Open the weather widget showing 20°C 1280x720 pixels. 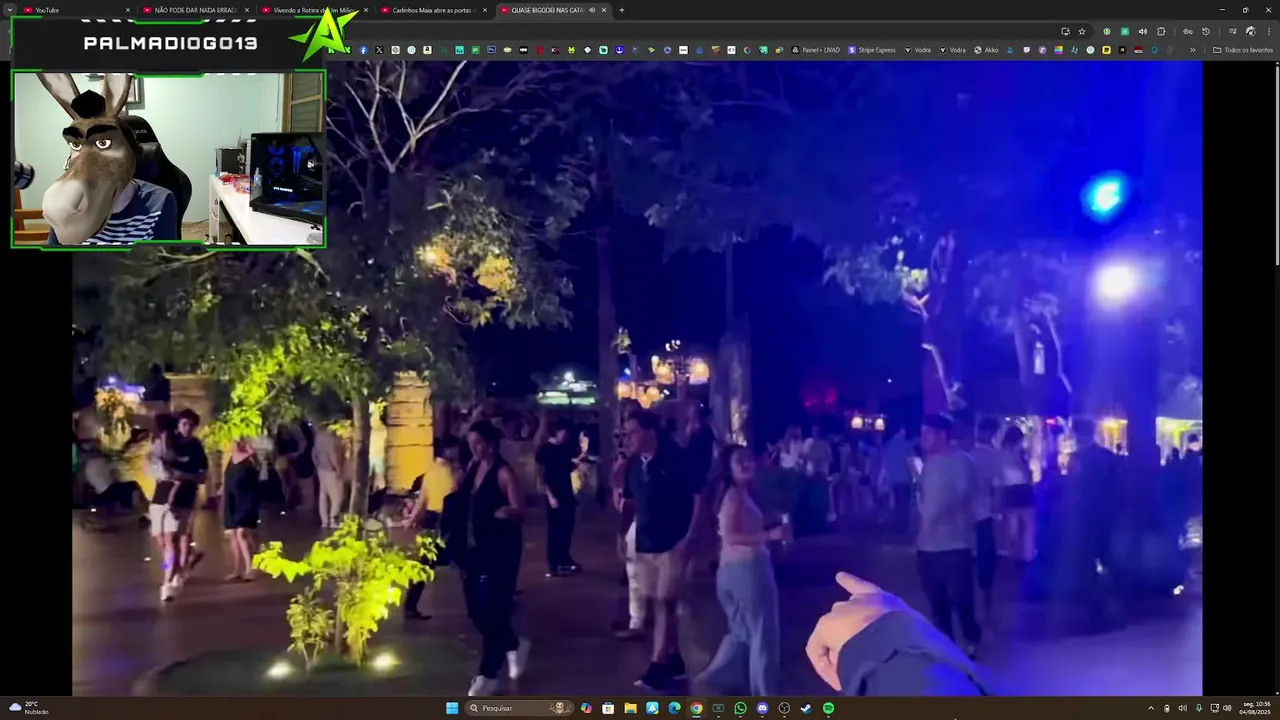coord(28,708)
